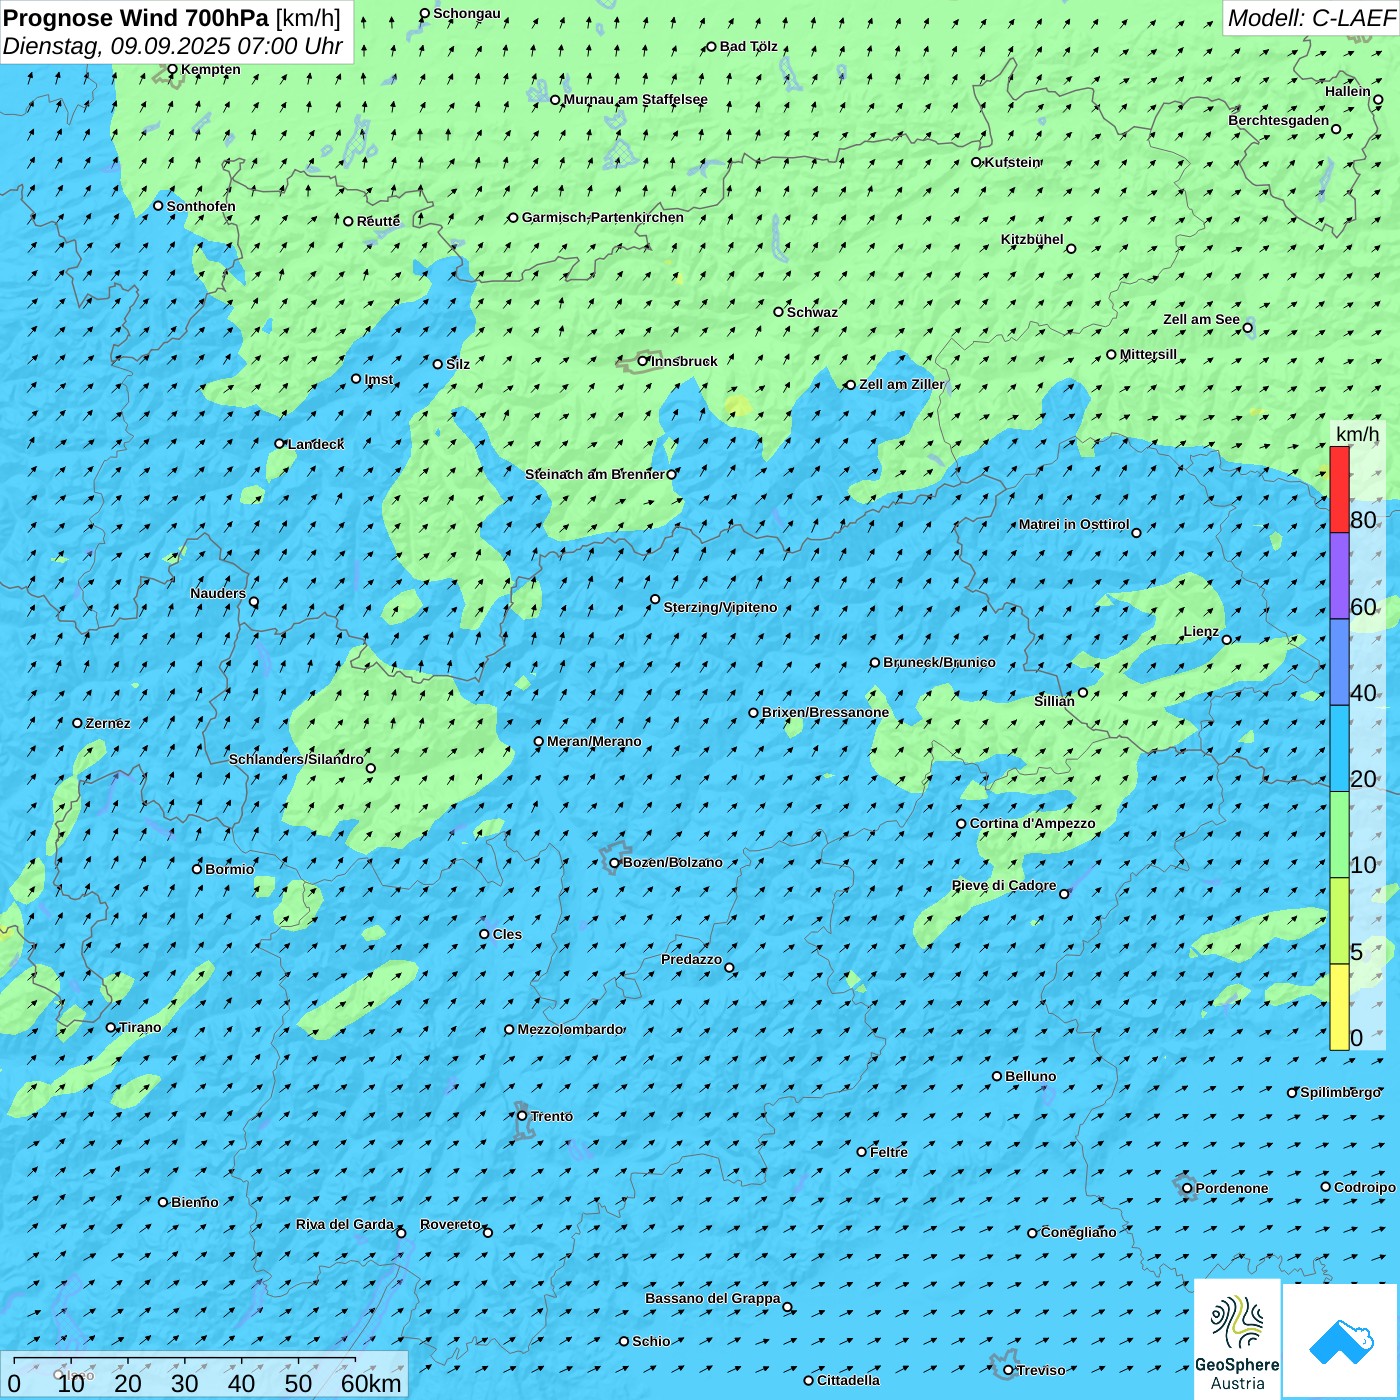
Task: Click the Treviso city label
Action: [1041, 1370]
